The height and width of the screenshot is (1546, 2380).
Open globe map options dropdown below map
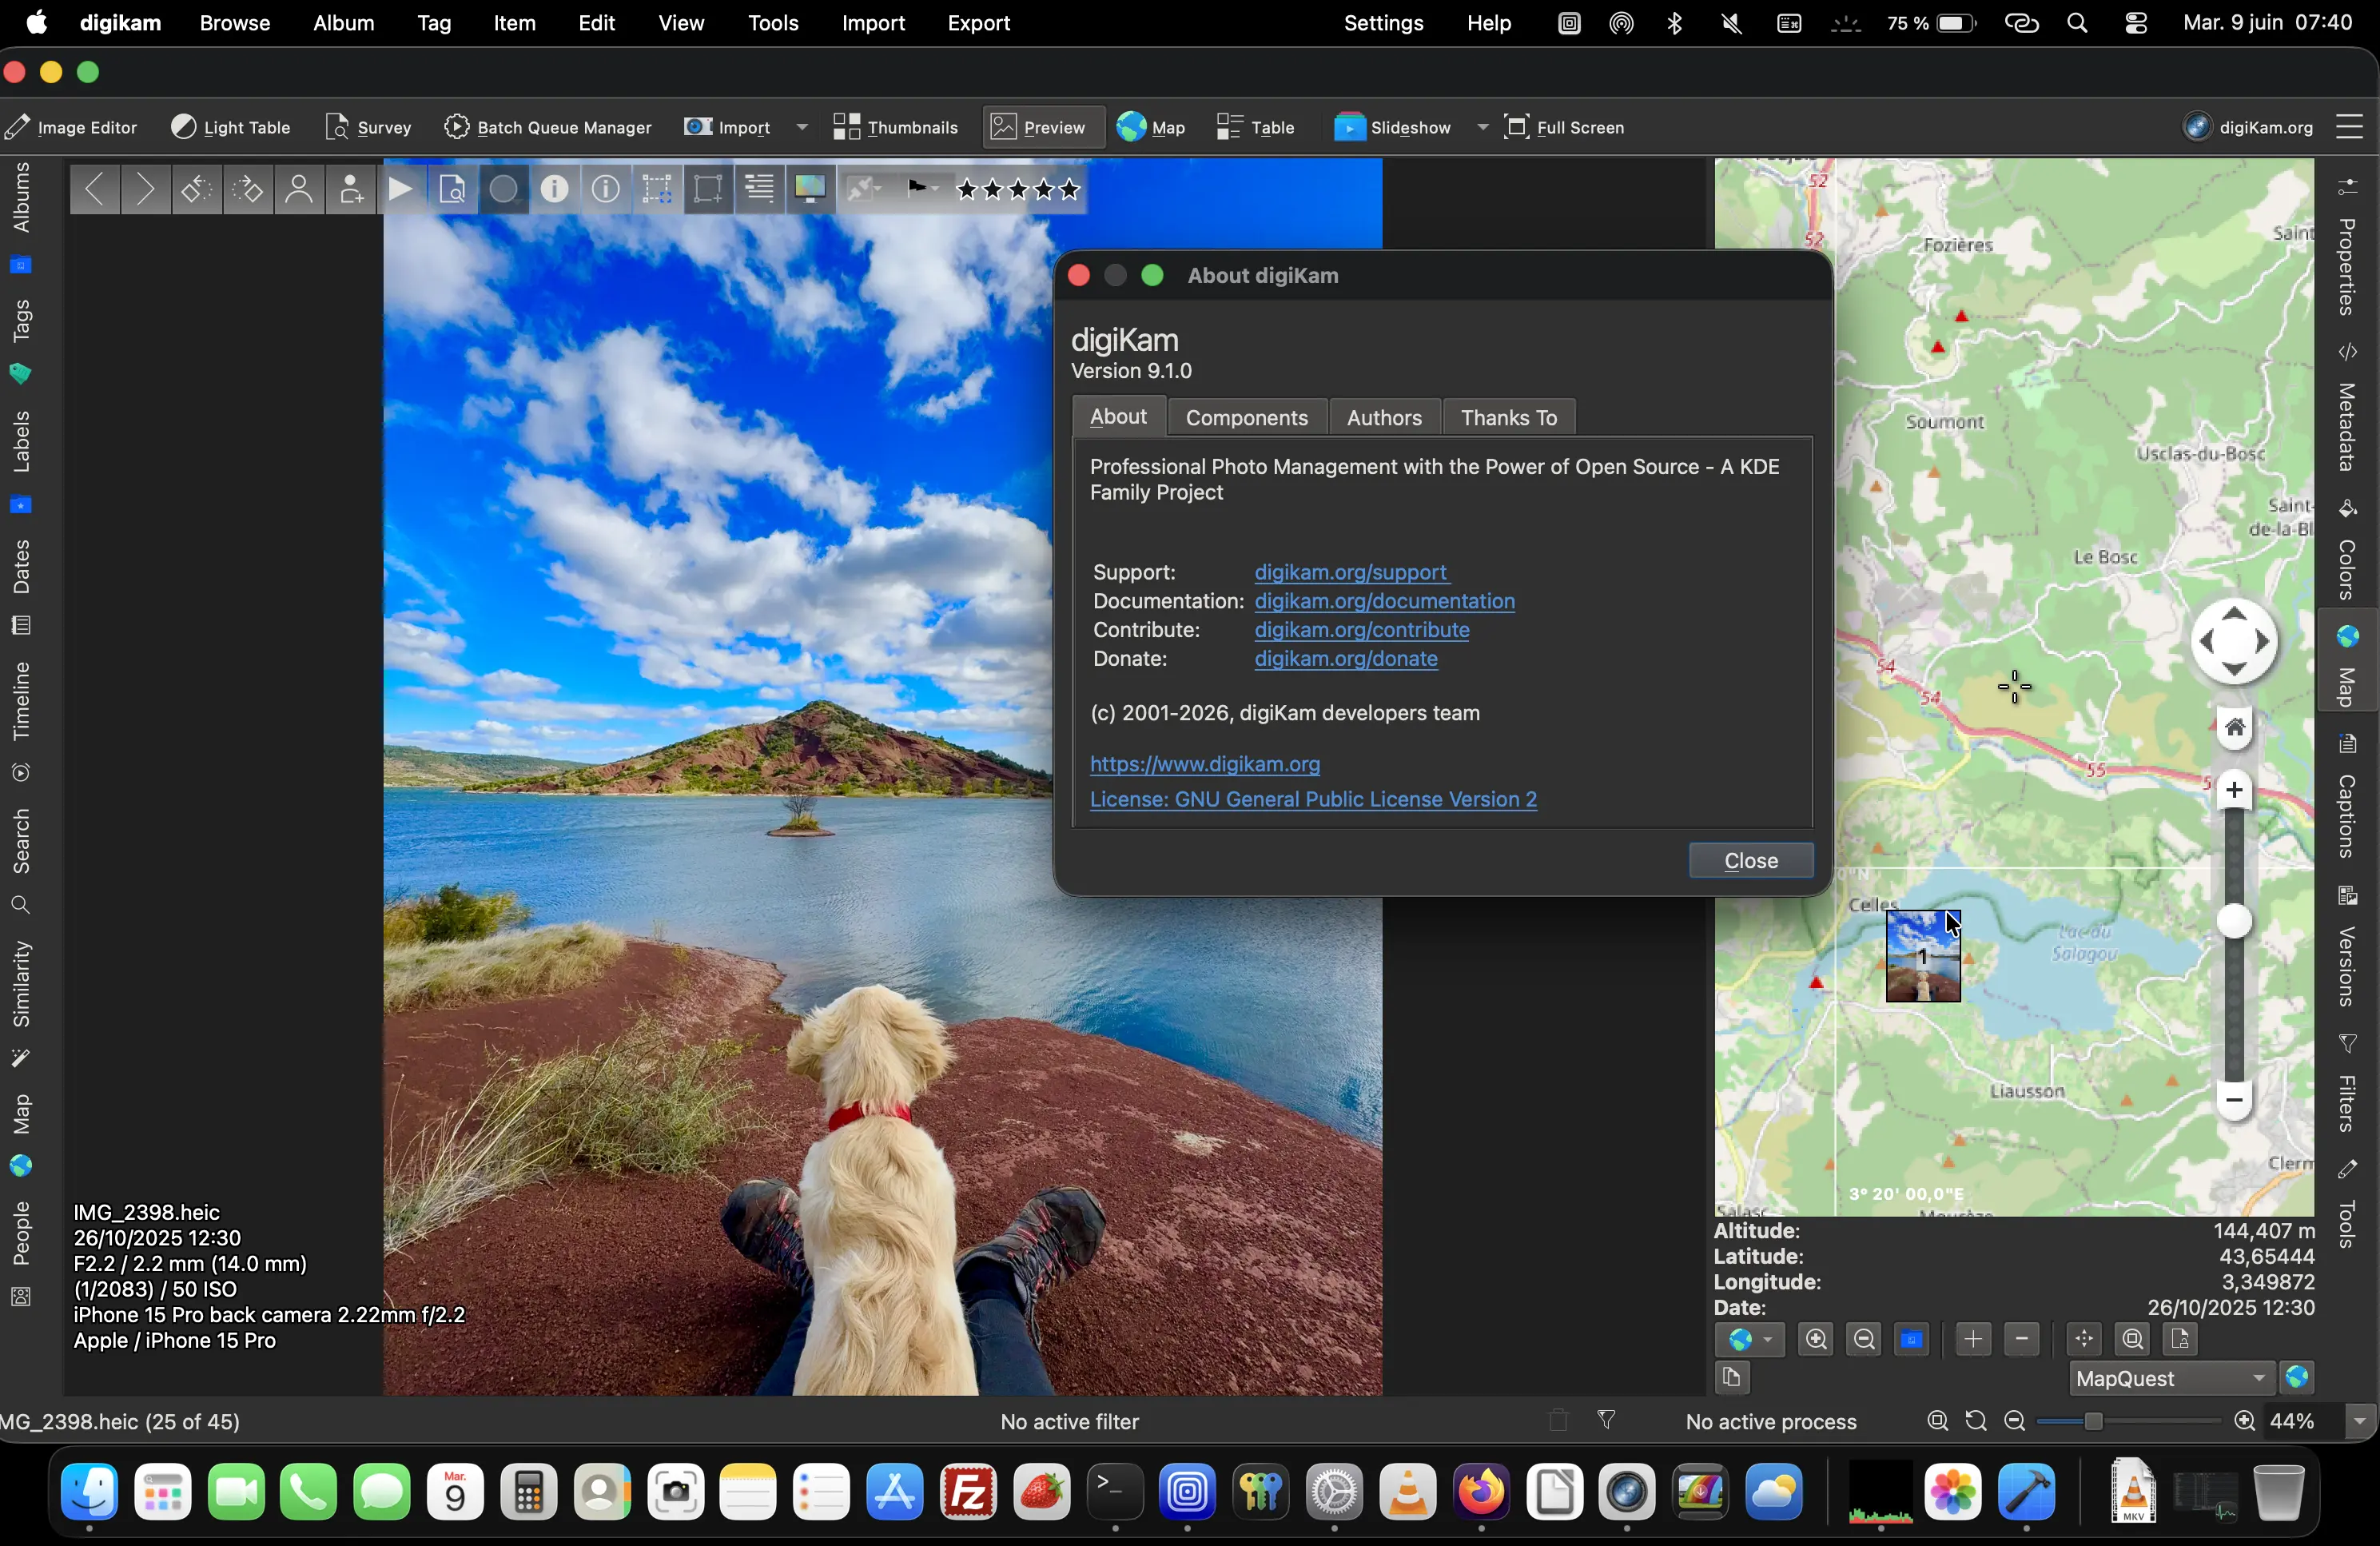[x=1750, y=1339]
